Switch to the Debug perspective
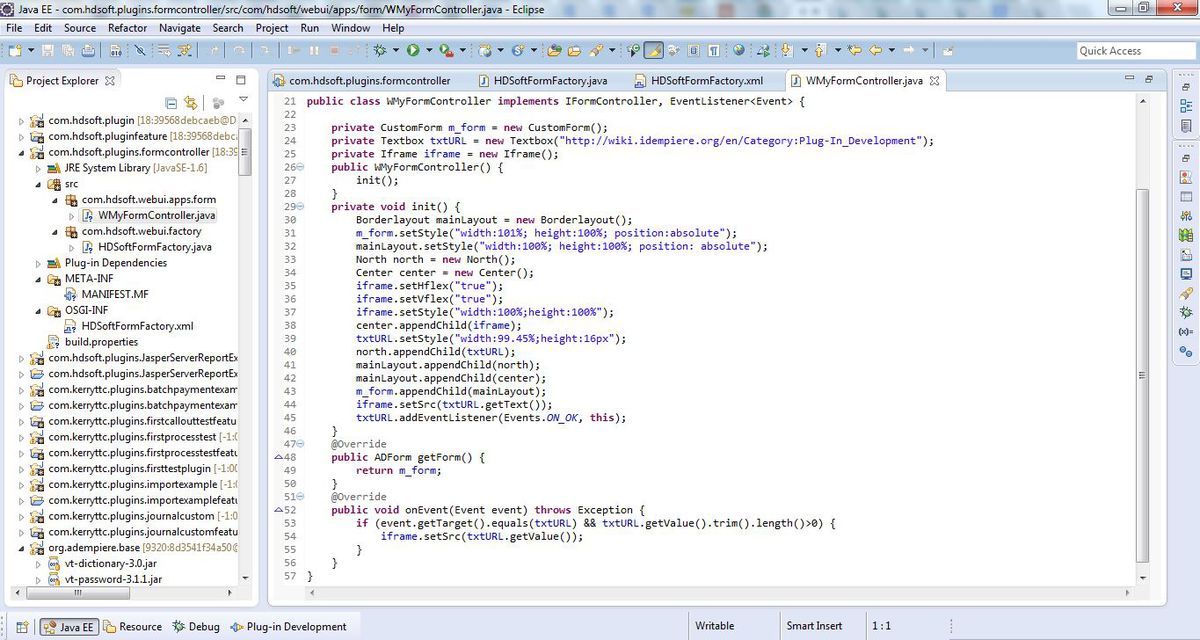 pos(196,627)
